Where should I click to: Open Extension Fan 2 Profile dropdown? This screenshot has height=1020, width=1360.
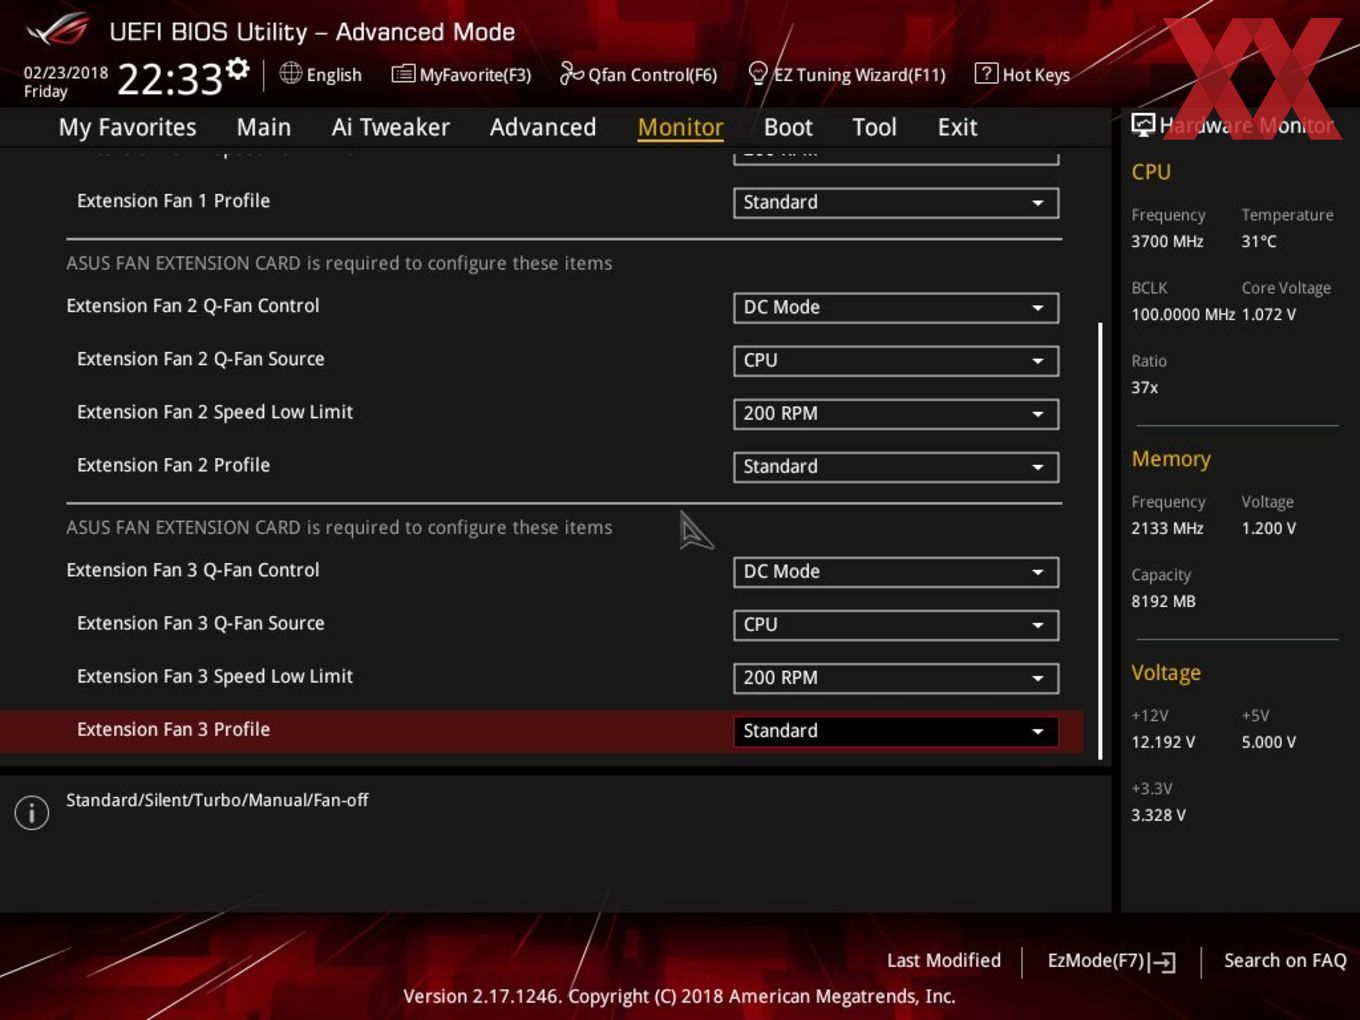coord(896,466)
